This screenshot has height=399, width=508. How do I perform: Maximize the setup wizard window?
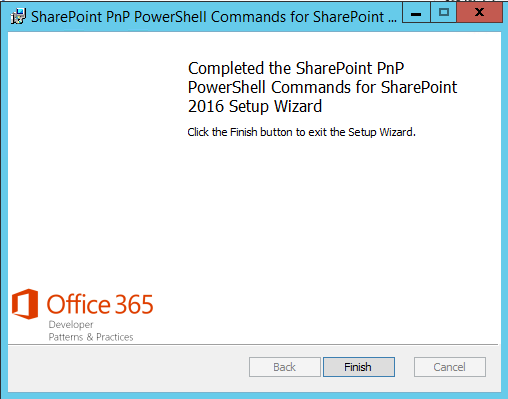444,13
